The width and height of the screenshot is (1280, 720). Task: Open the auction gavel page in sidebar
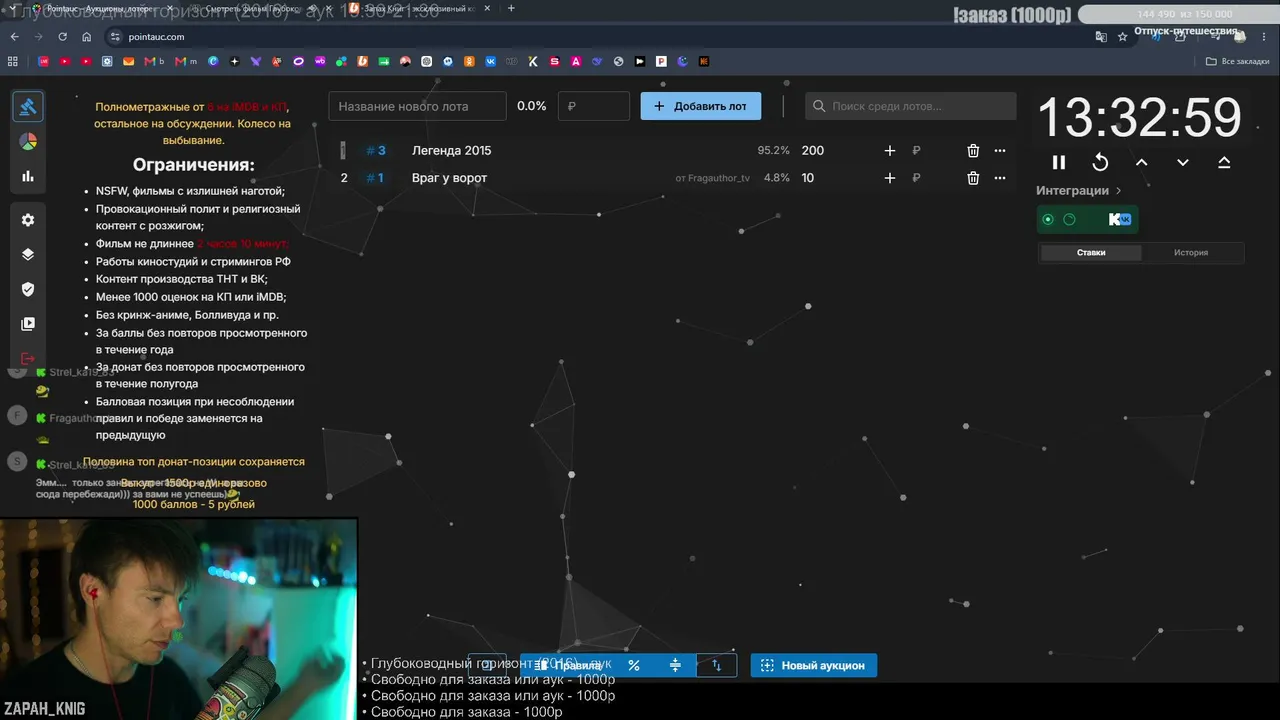point(28,106)
